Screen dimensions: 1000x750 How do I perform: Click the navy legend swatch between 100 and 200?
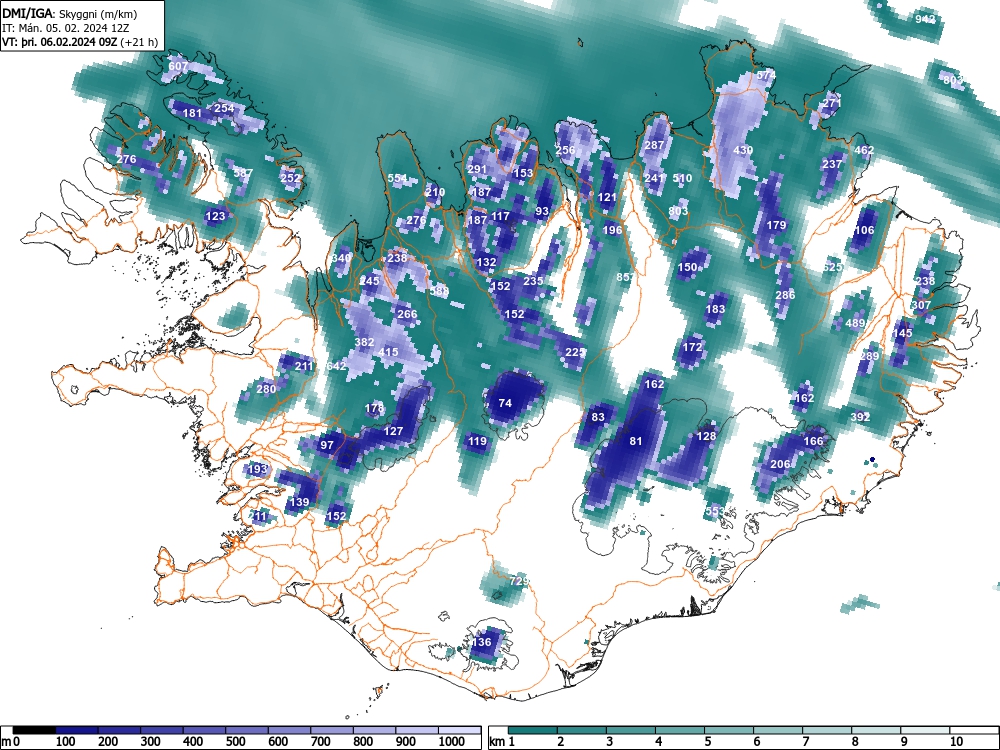(77, 730)
